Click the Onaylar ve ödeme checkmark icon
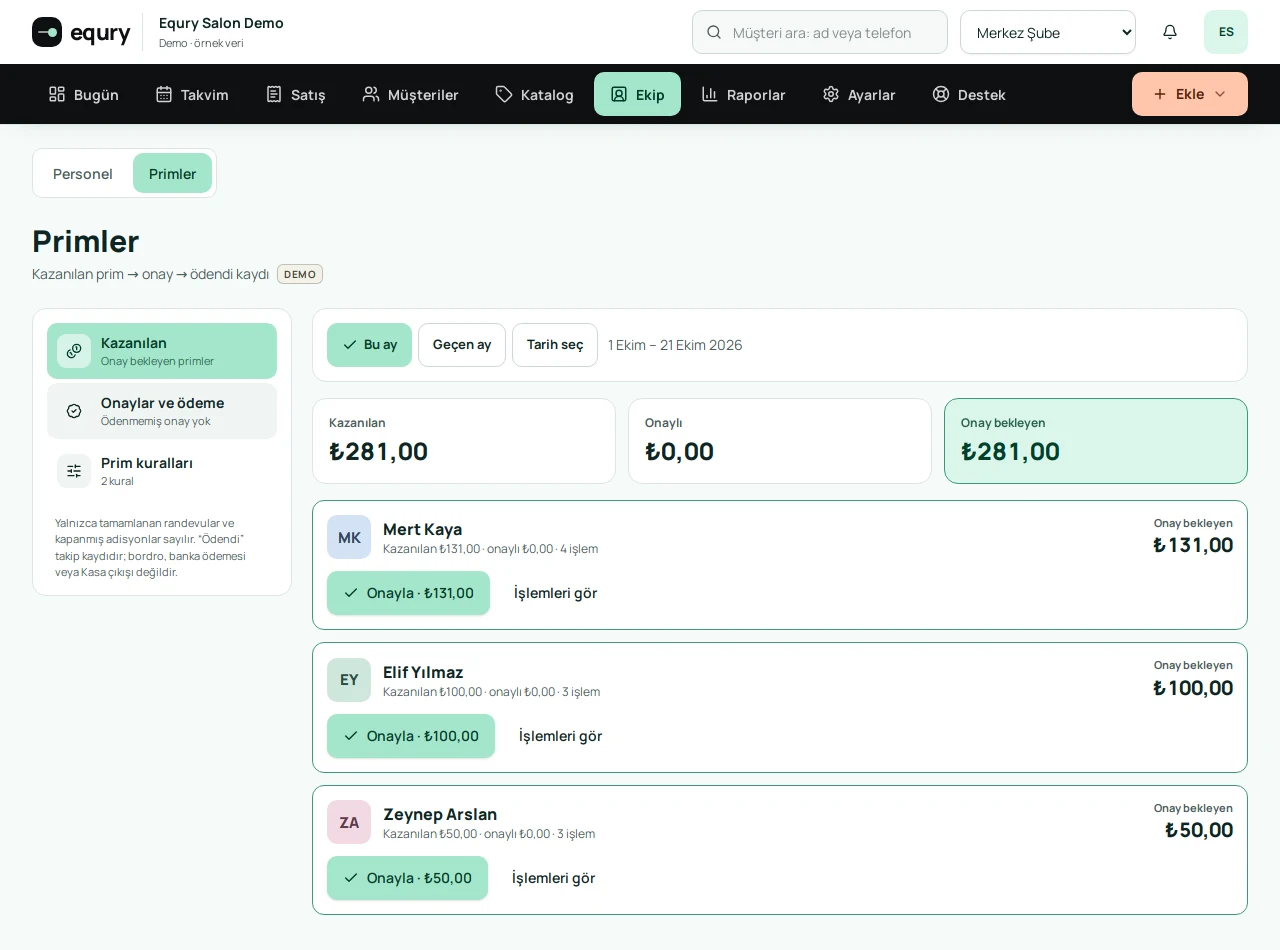 [74, 411]
